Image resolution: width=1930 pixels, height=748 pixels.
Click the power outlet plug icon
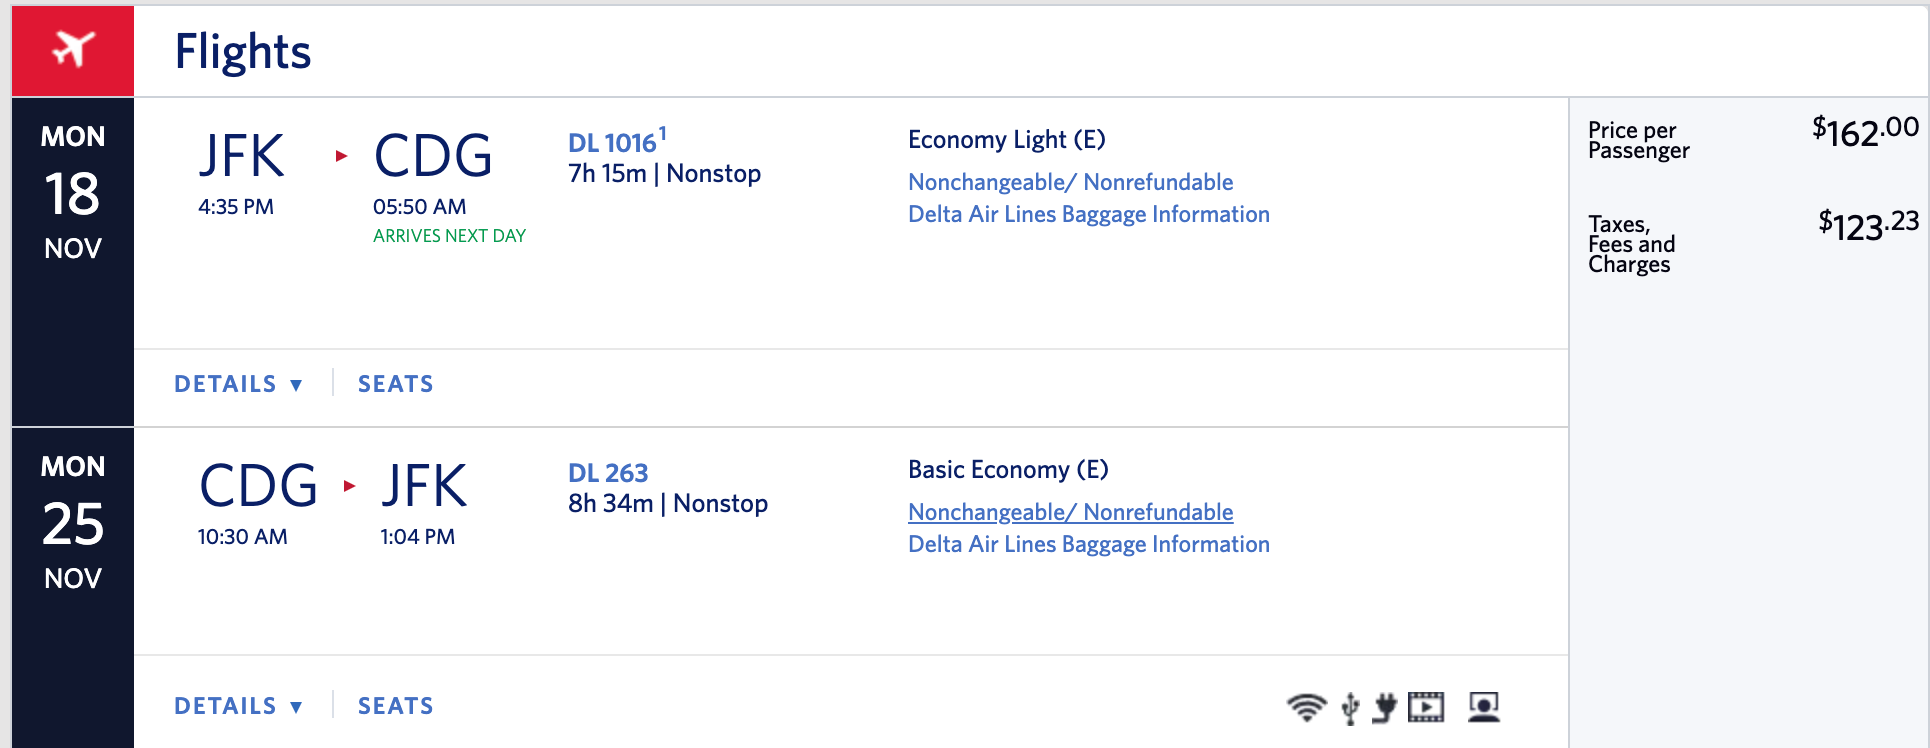tap(1385, 707)
